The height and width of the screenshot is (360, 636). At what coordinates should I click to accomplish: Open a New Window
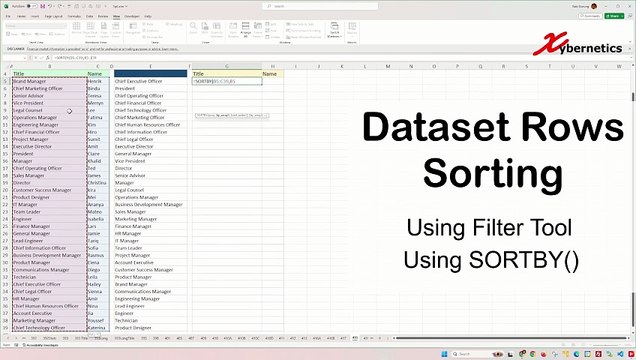point(233,29)
